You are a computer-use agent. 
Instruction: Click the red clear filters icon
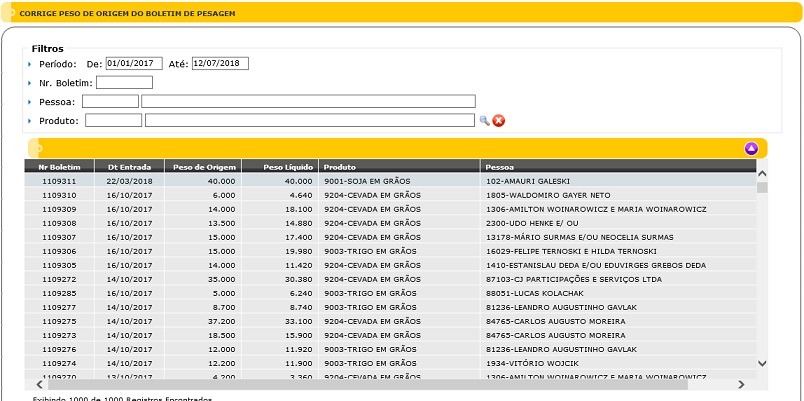pyautogui.click(x=499, y=121)
